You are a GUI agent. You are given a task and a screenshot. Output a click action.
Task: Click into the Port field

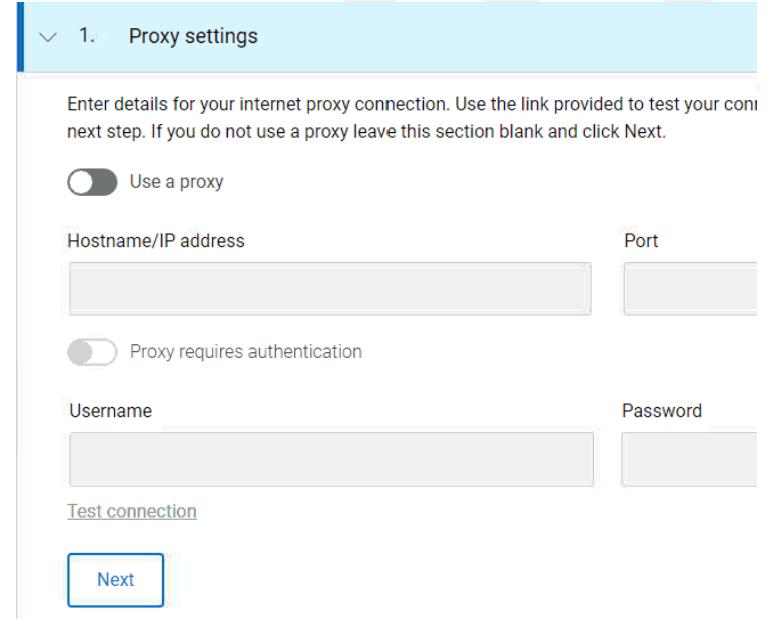(x=690, y=289)
